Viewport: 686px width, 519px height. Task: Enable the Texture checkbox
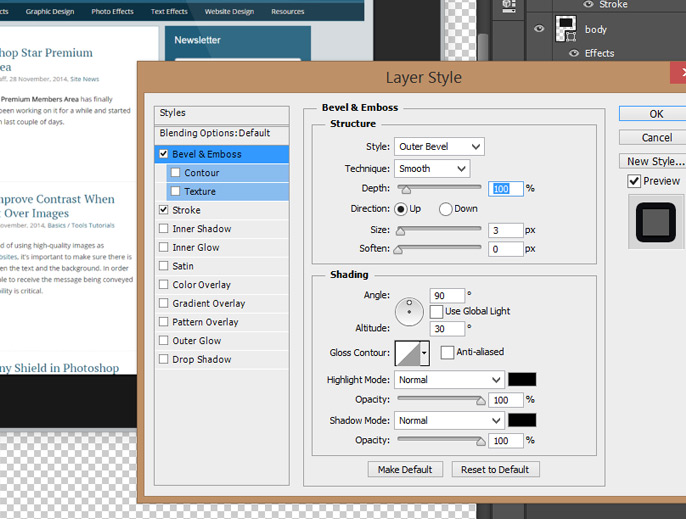[176, 192]
